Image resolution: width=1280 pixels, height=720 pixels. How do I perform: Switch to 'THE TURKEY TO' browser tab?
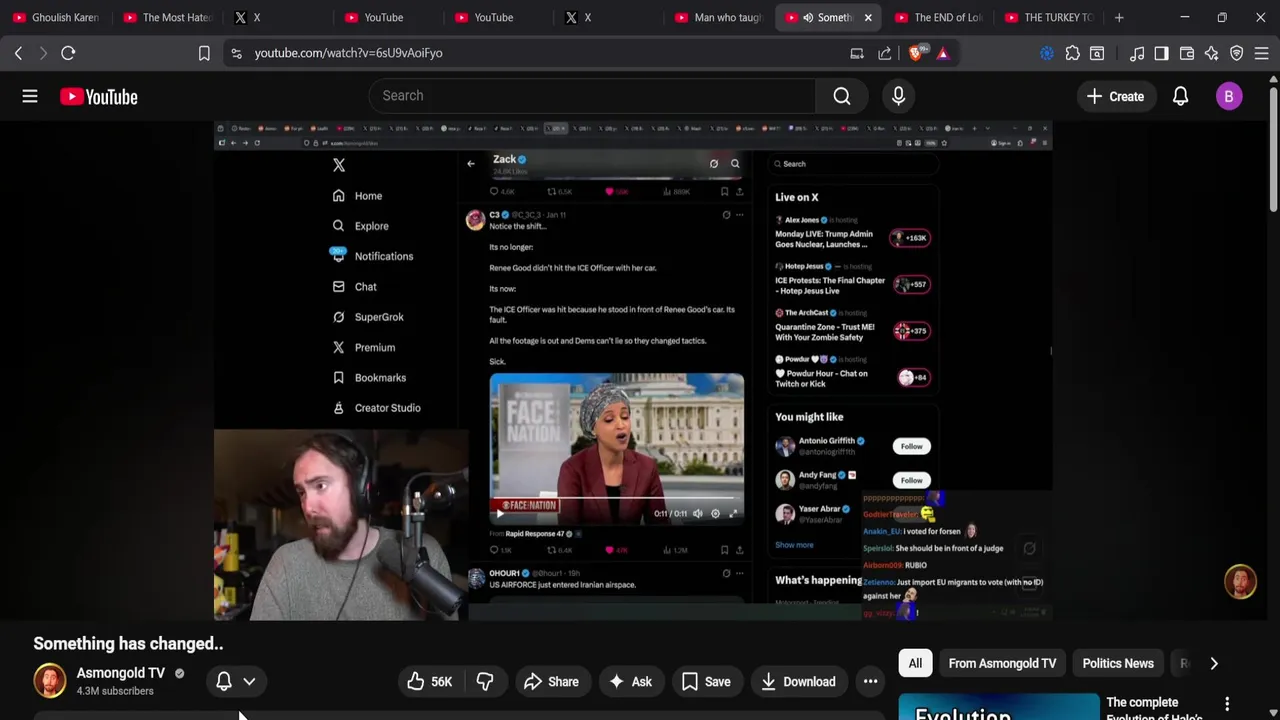tap(1050, 17)
